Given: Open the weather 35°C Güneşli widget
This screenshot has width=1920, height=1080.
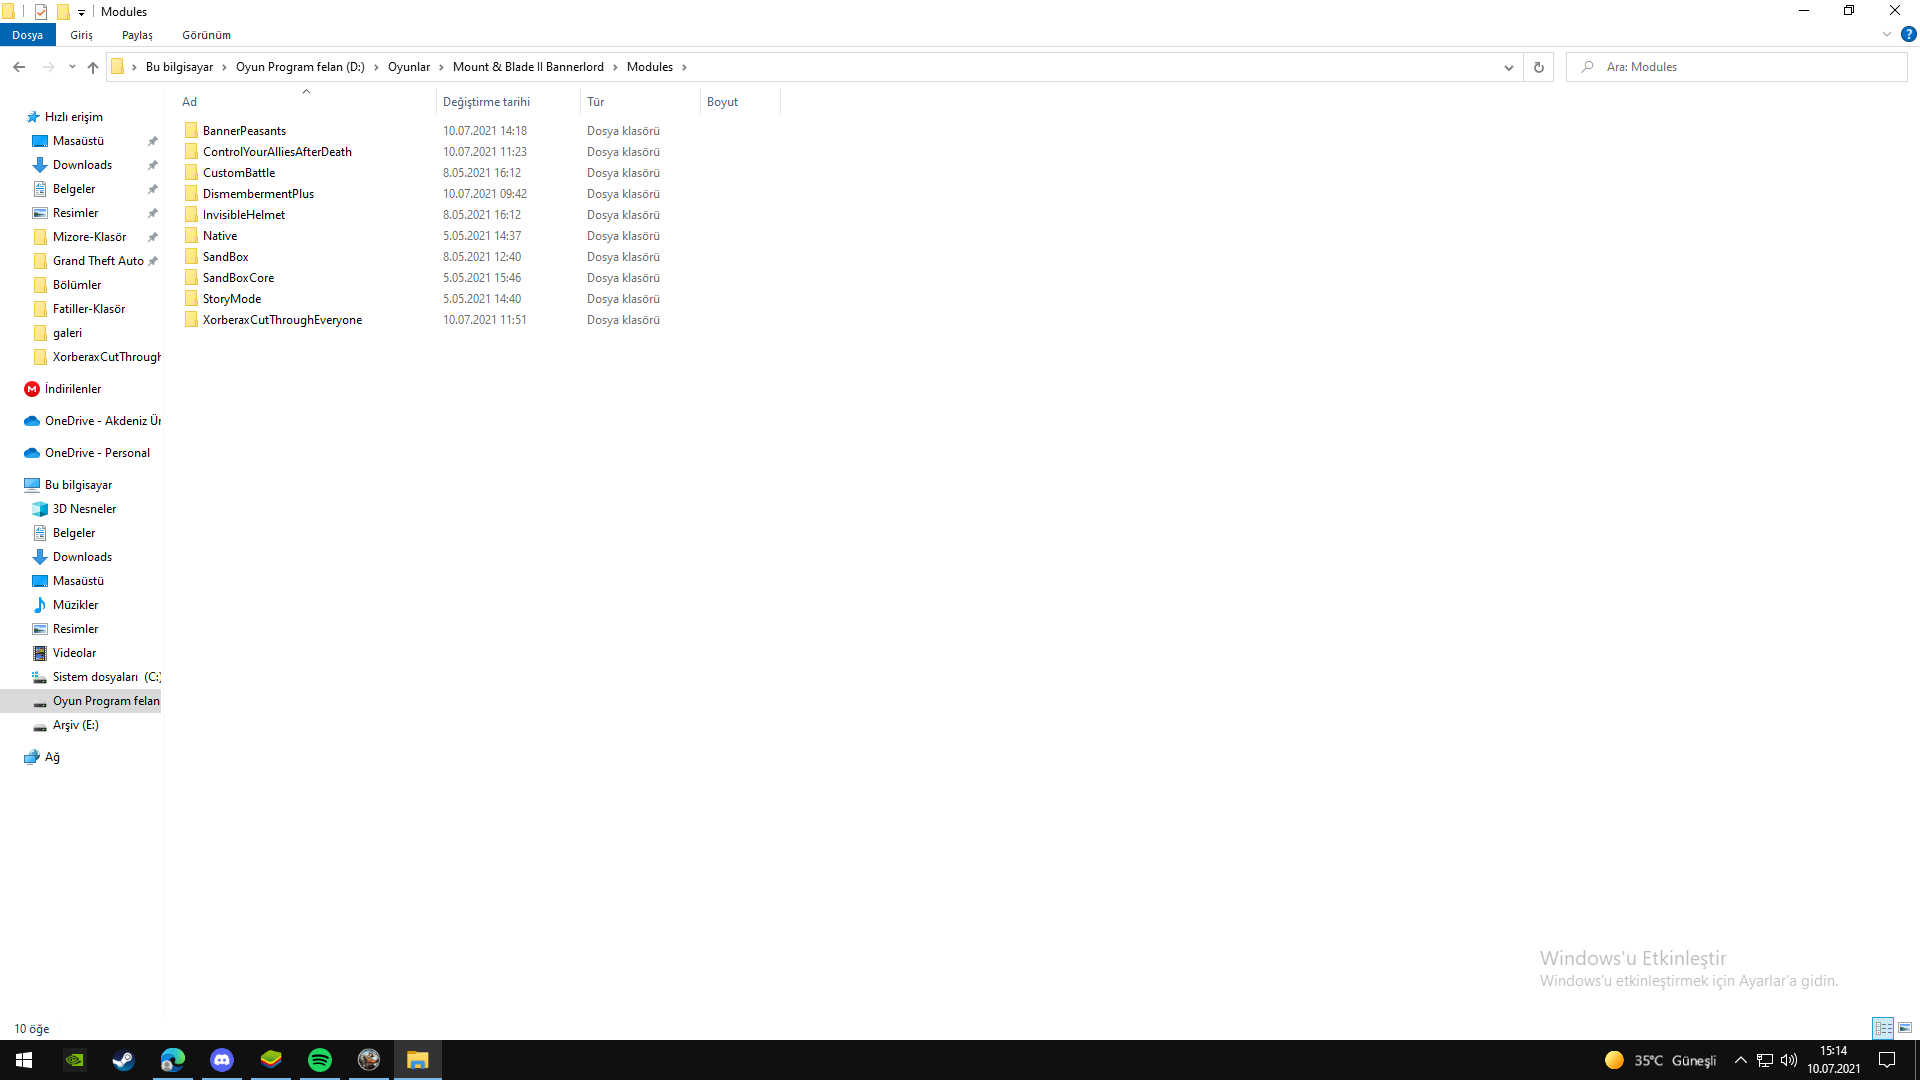Looking at the screenshot, I should tap(1660, 1060).
